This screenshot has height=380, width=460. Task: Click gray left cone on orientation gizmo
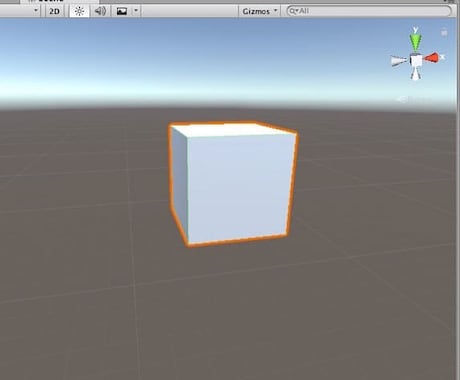pos(399,61)
